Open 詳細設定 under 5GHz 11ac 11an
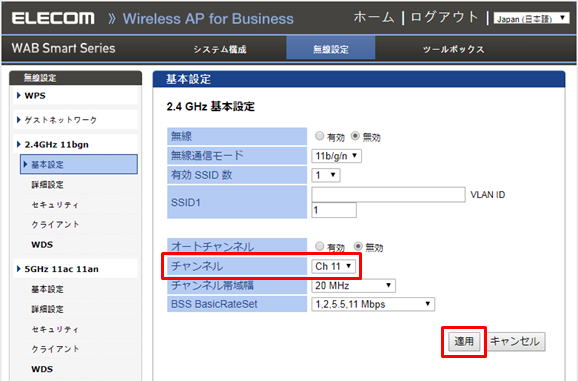Viewport: 578px width, 381px height. coord(48,309)
